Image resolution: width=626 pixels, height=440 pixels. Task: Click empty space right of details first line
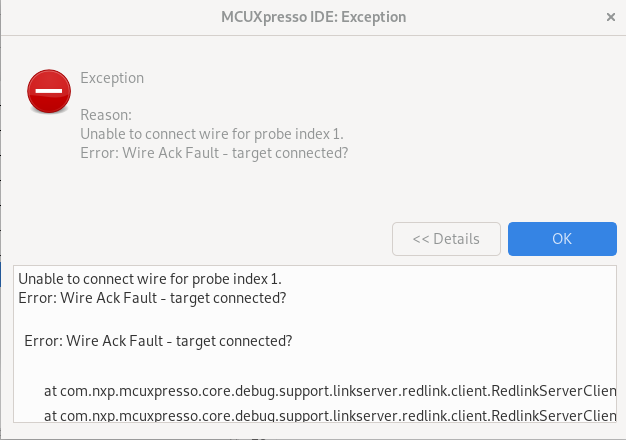447,279
